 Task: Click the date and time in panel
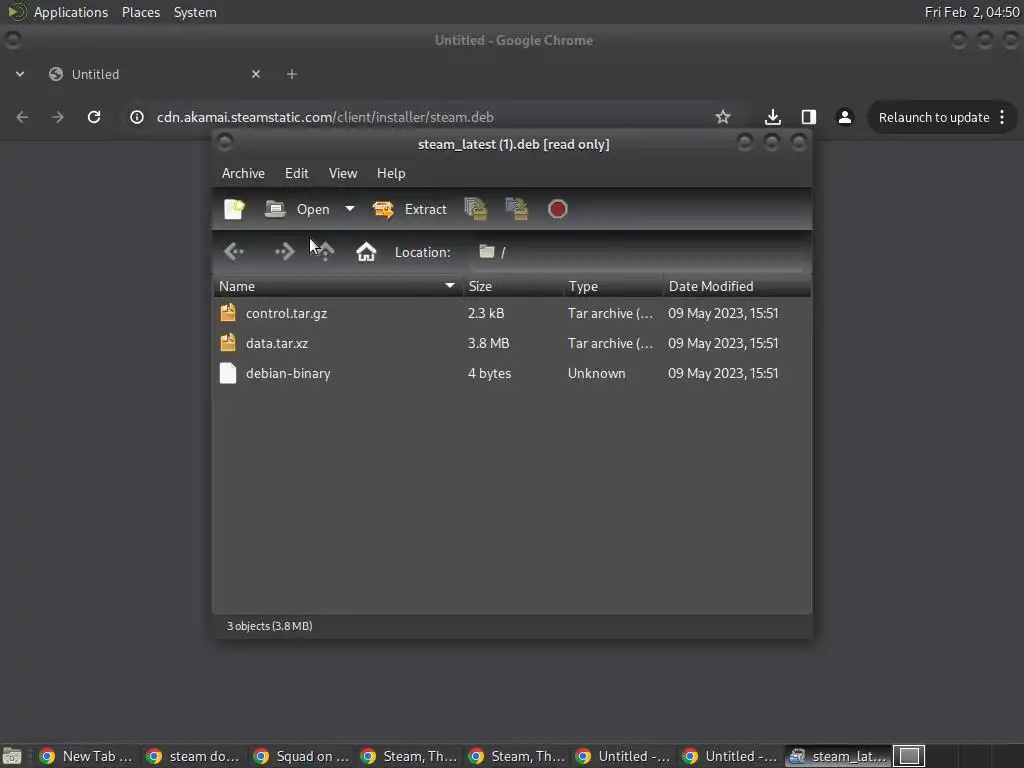972,12
